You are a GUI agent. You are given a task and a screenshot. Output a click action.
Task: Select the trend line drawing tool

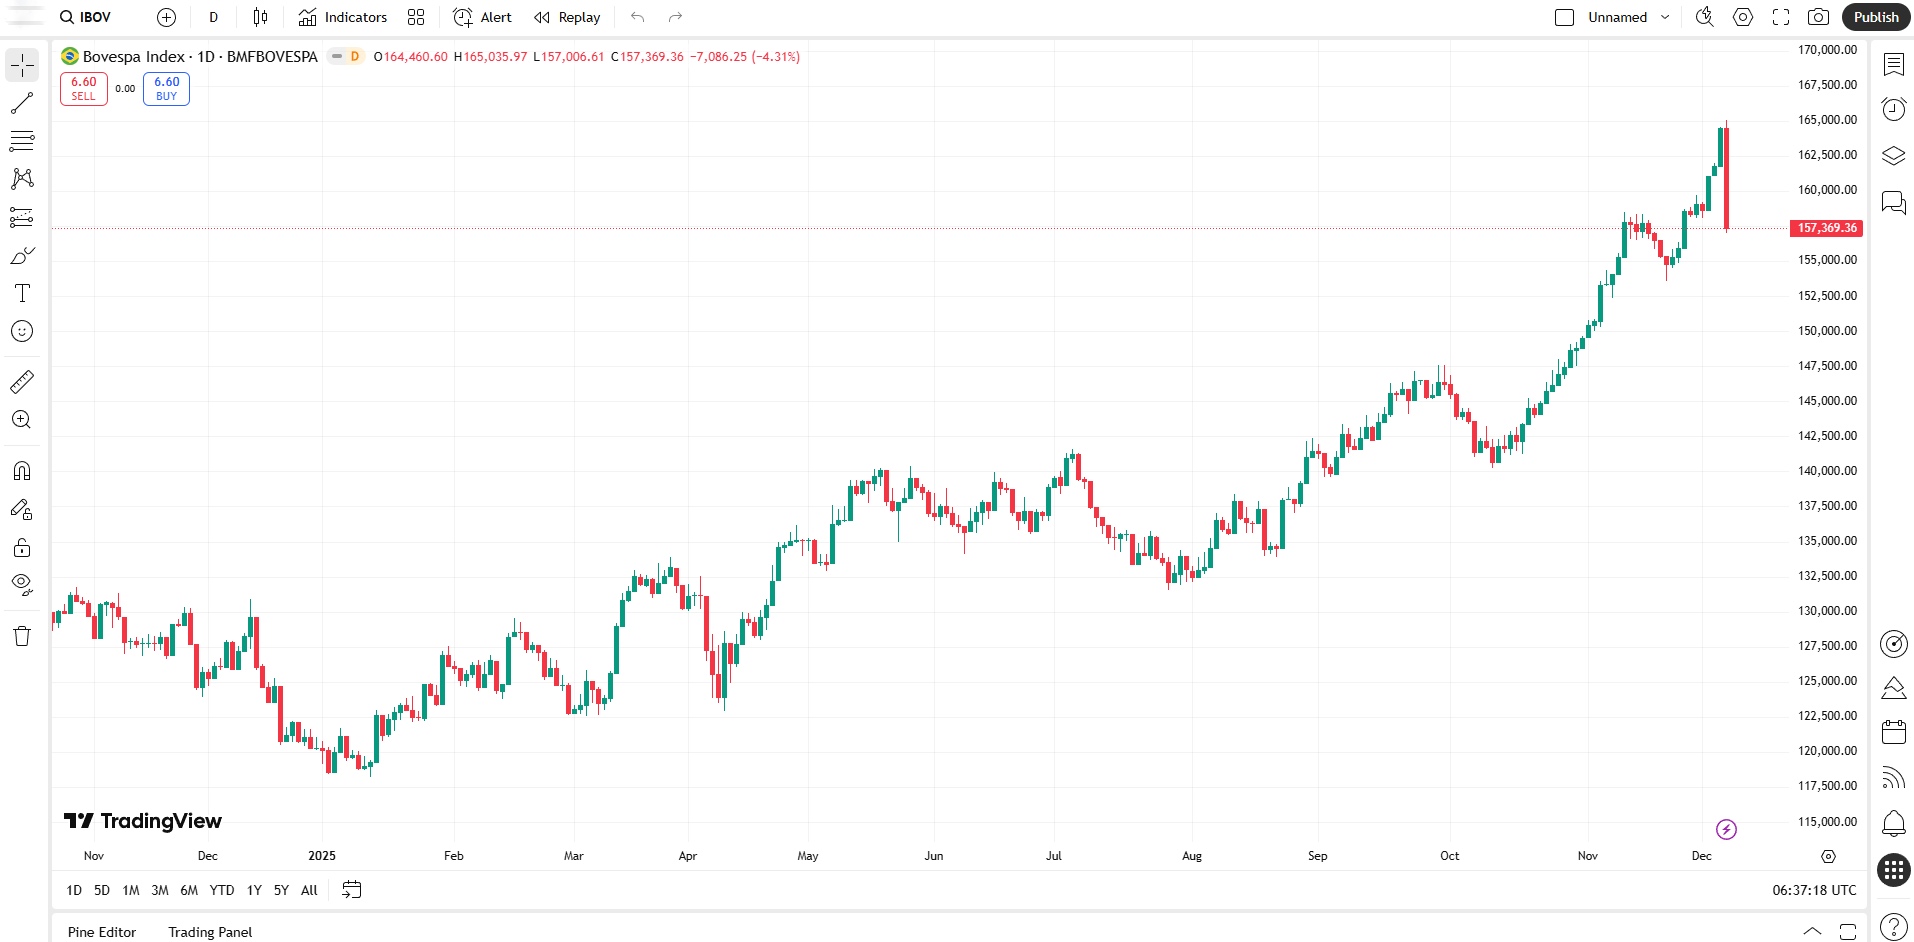22,103
